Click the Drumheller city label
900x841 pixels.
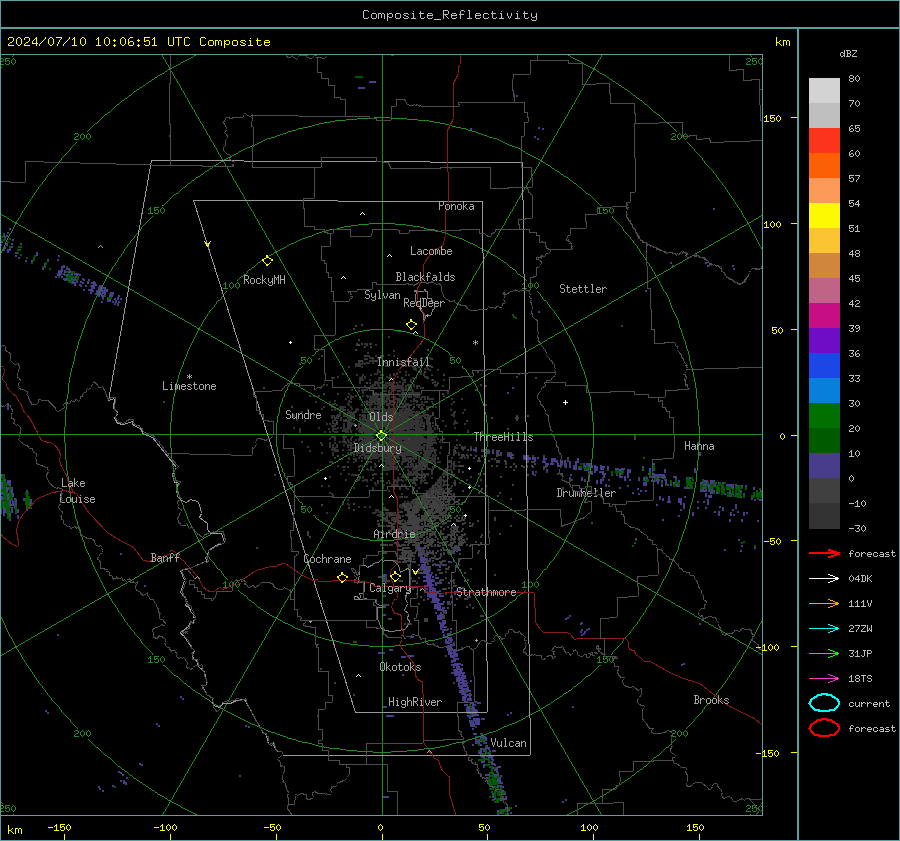[x=586, y=493]
